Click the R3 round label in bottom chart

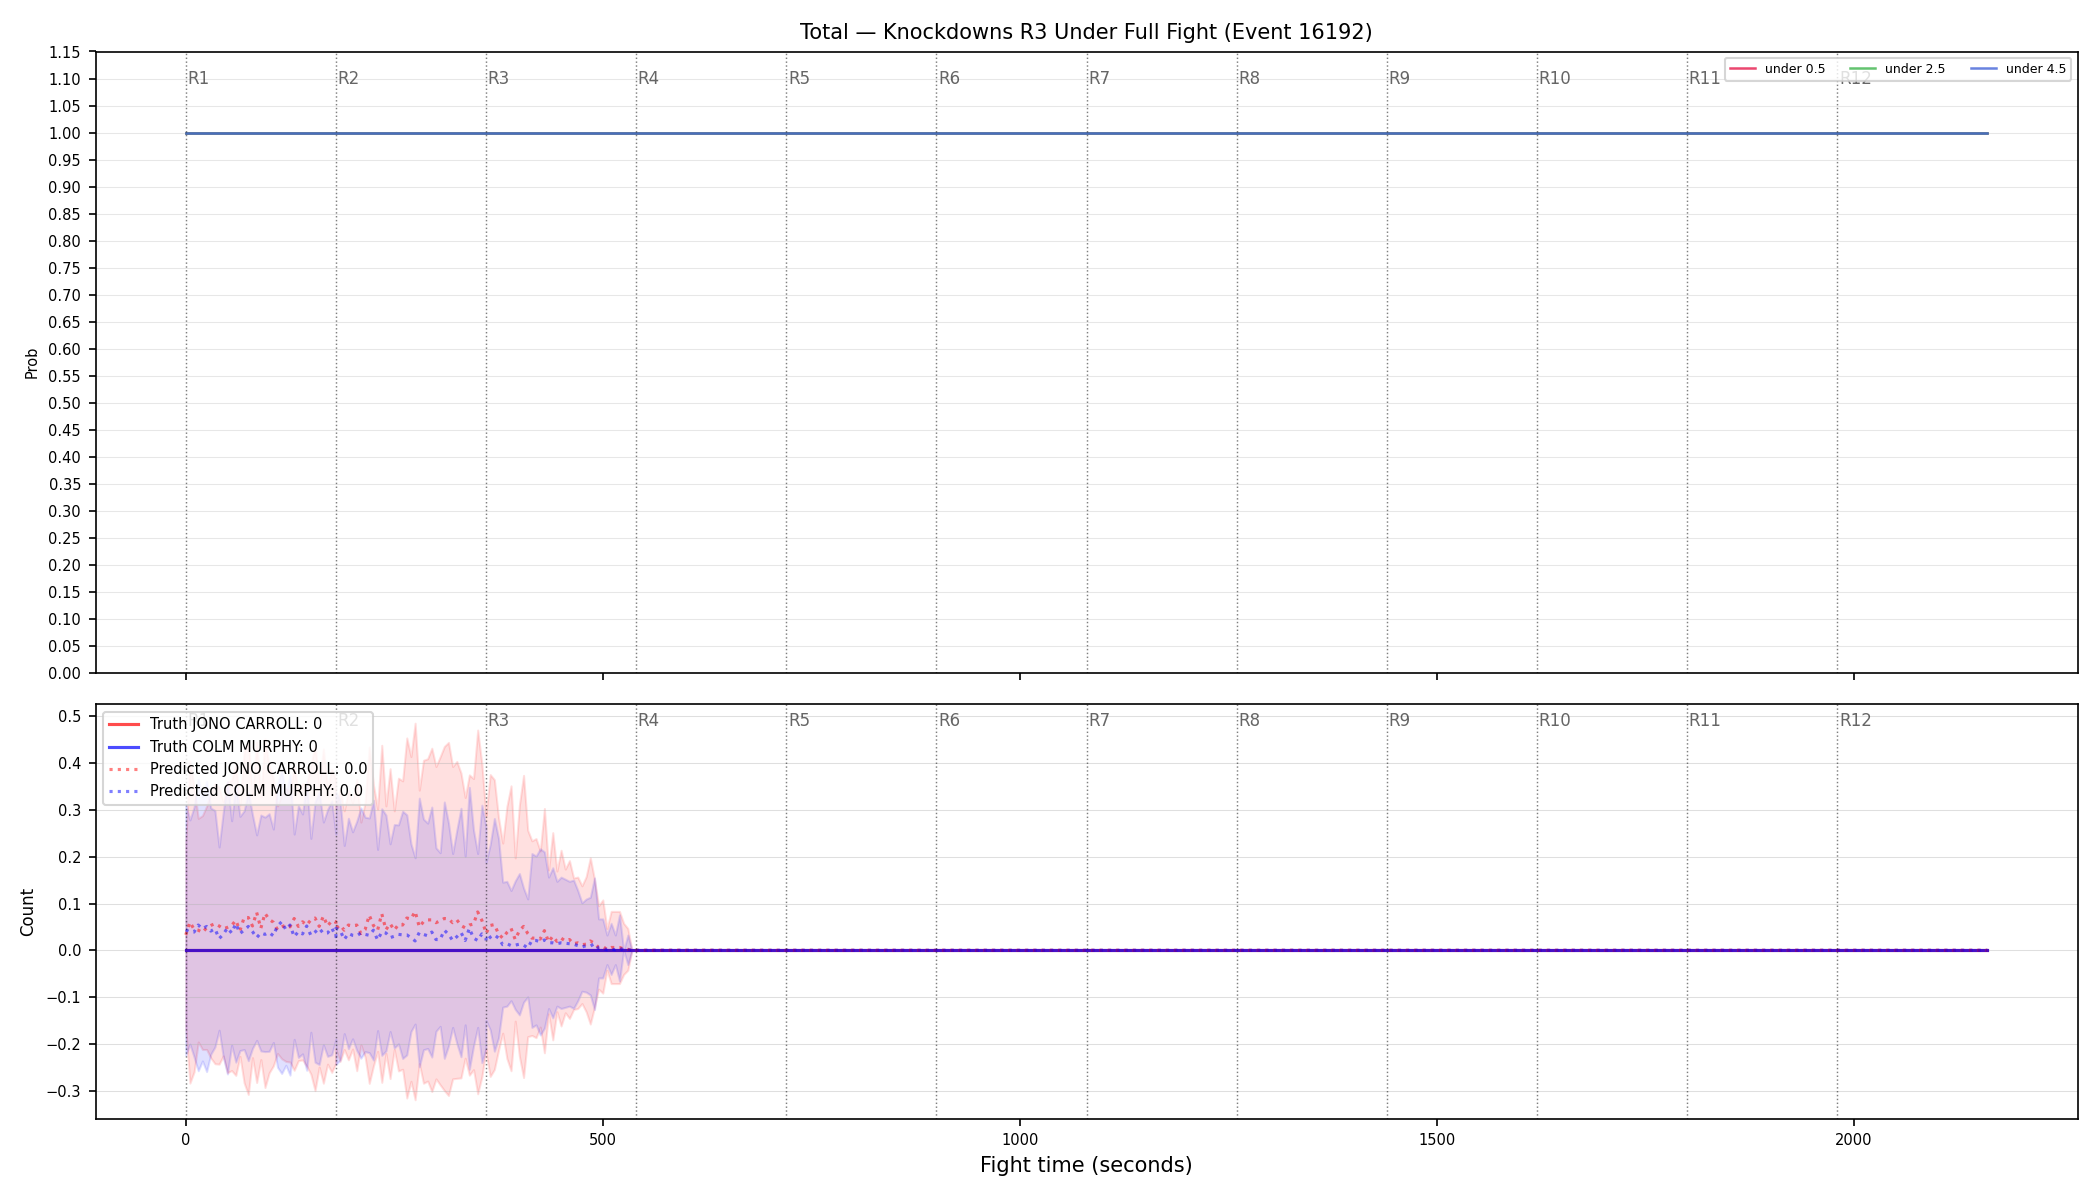point(498,720)
